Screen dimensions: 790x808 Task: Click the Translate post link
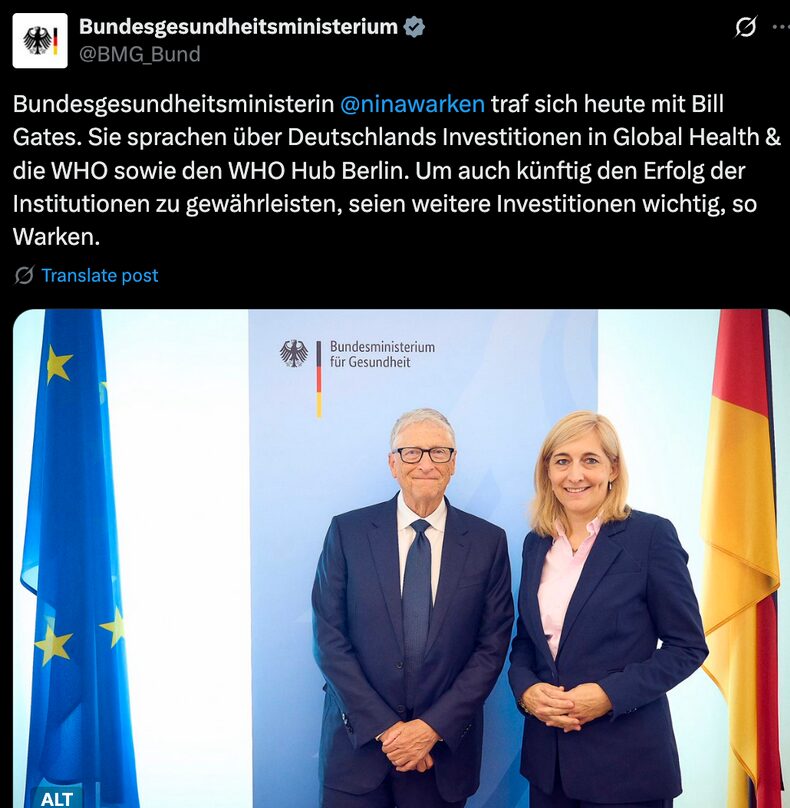(x=99, y=275)
